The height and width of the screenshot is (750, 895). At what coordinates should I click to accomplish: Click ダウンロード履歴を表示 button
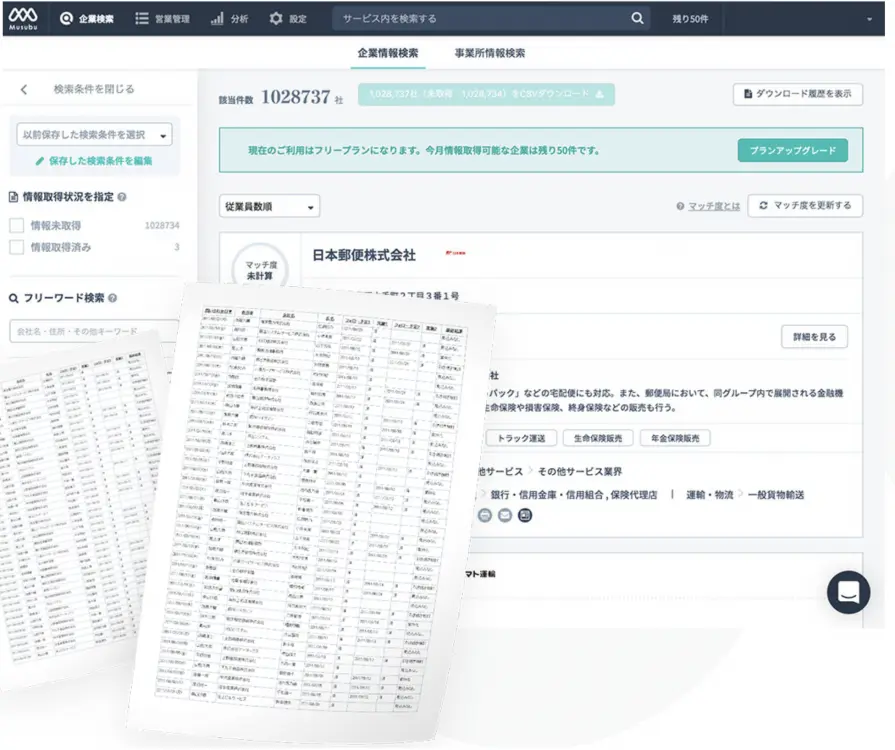tap(797, 94)
